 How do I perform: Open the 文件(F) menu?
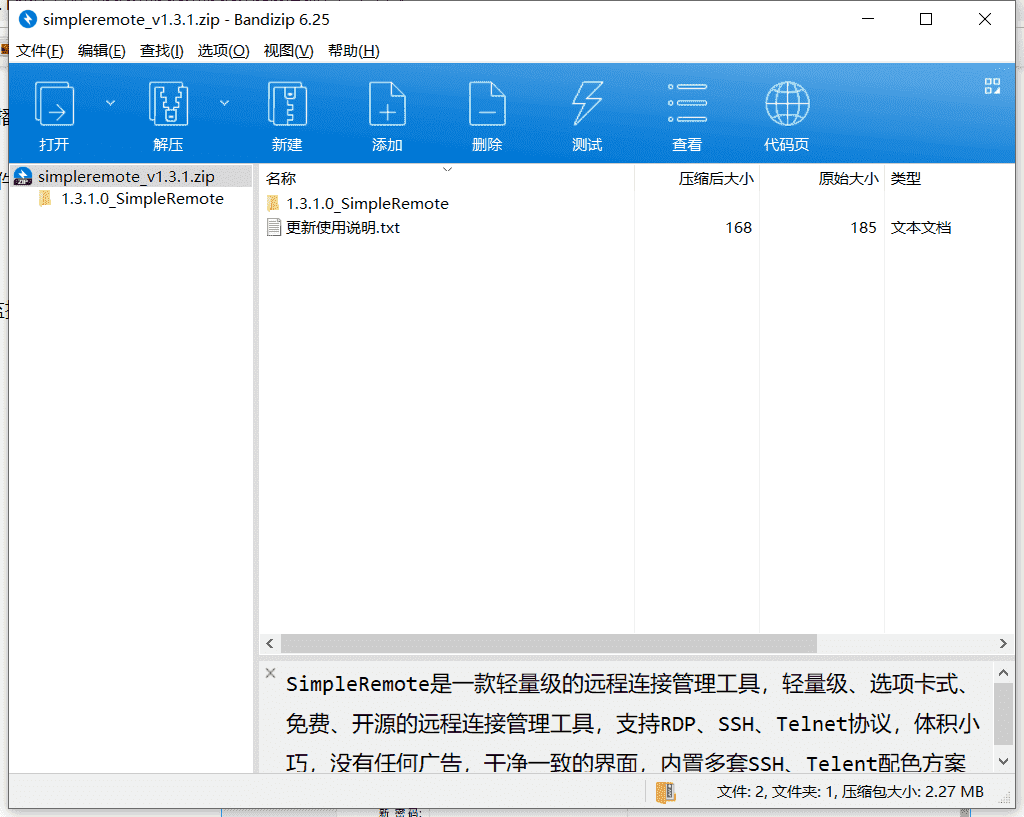point(40,51)
